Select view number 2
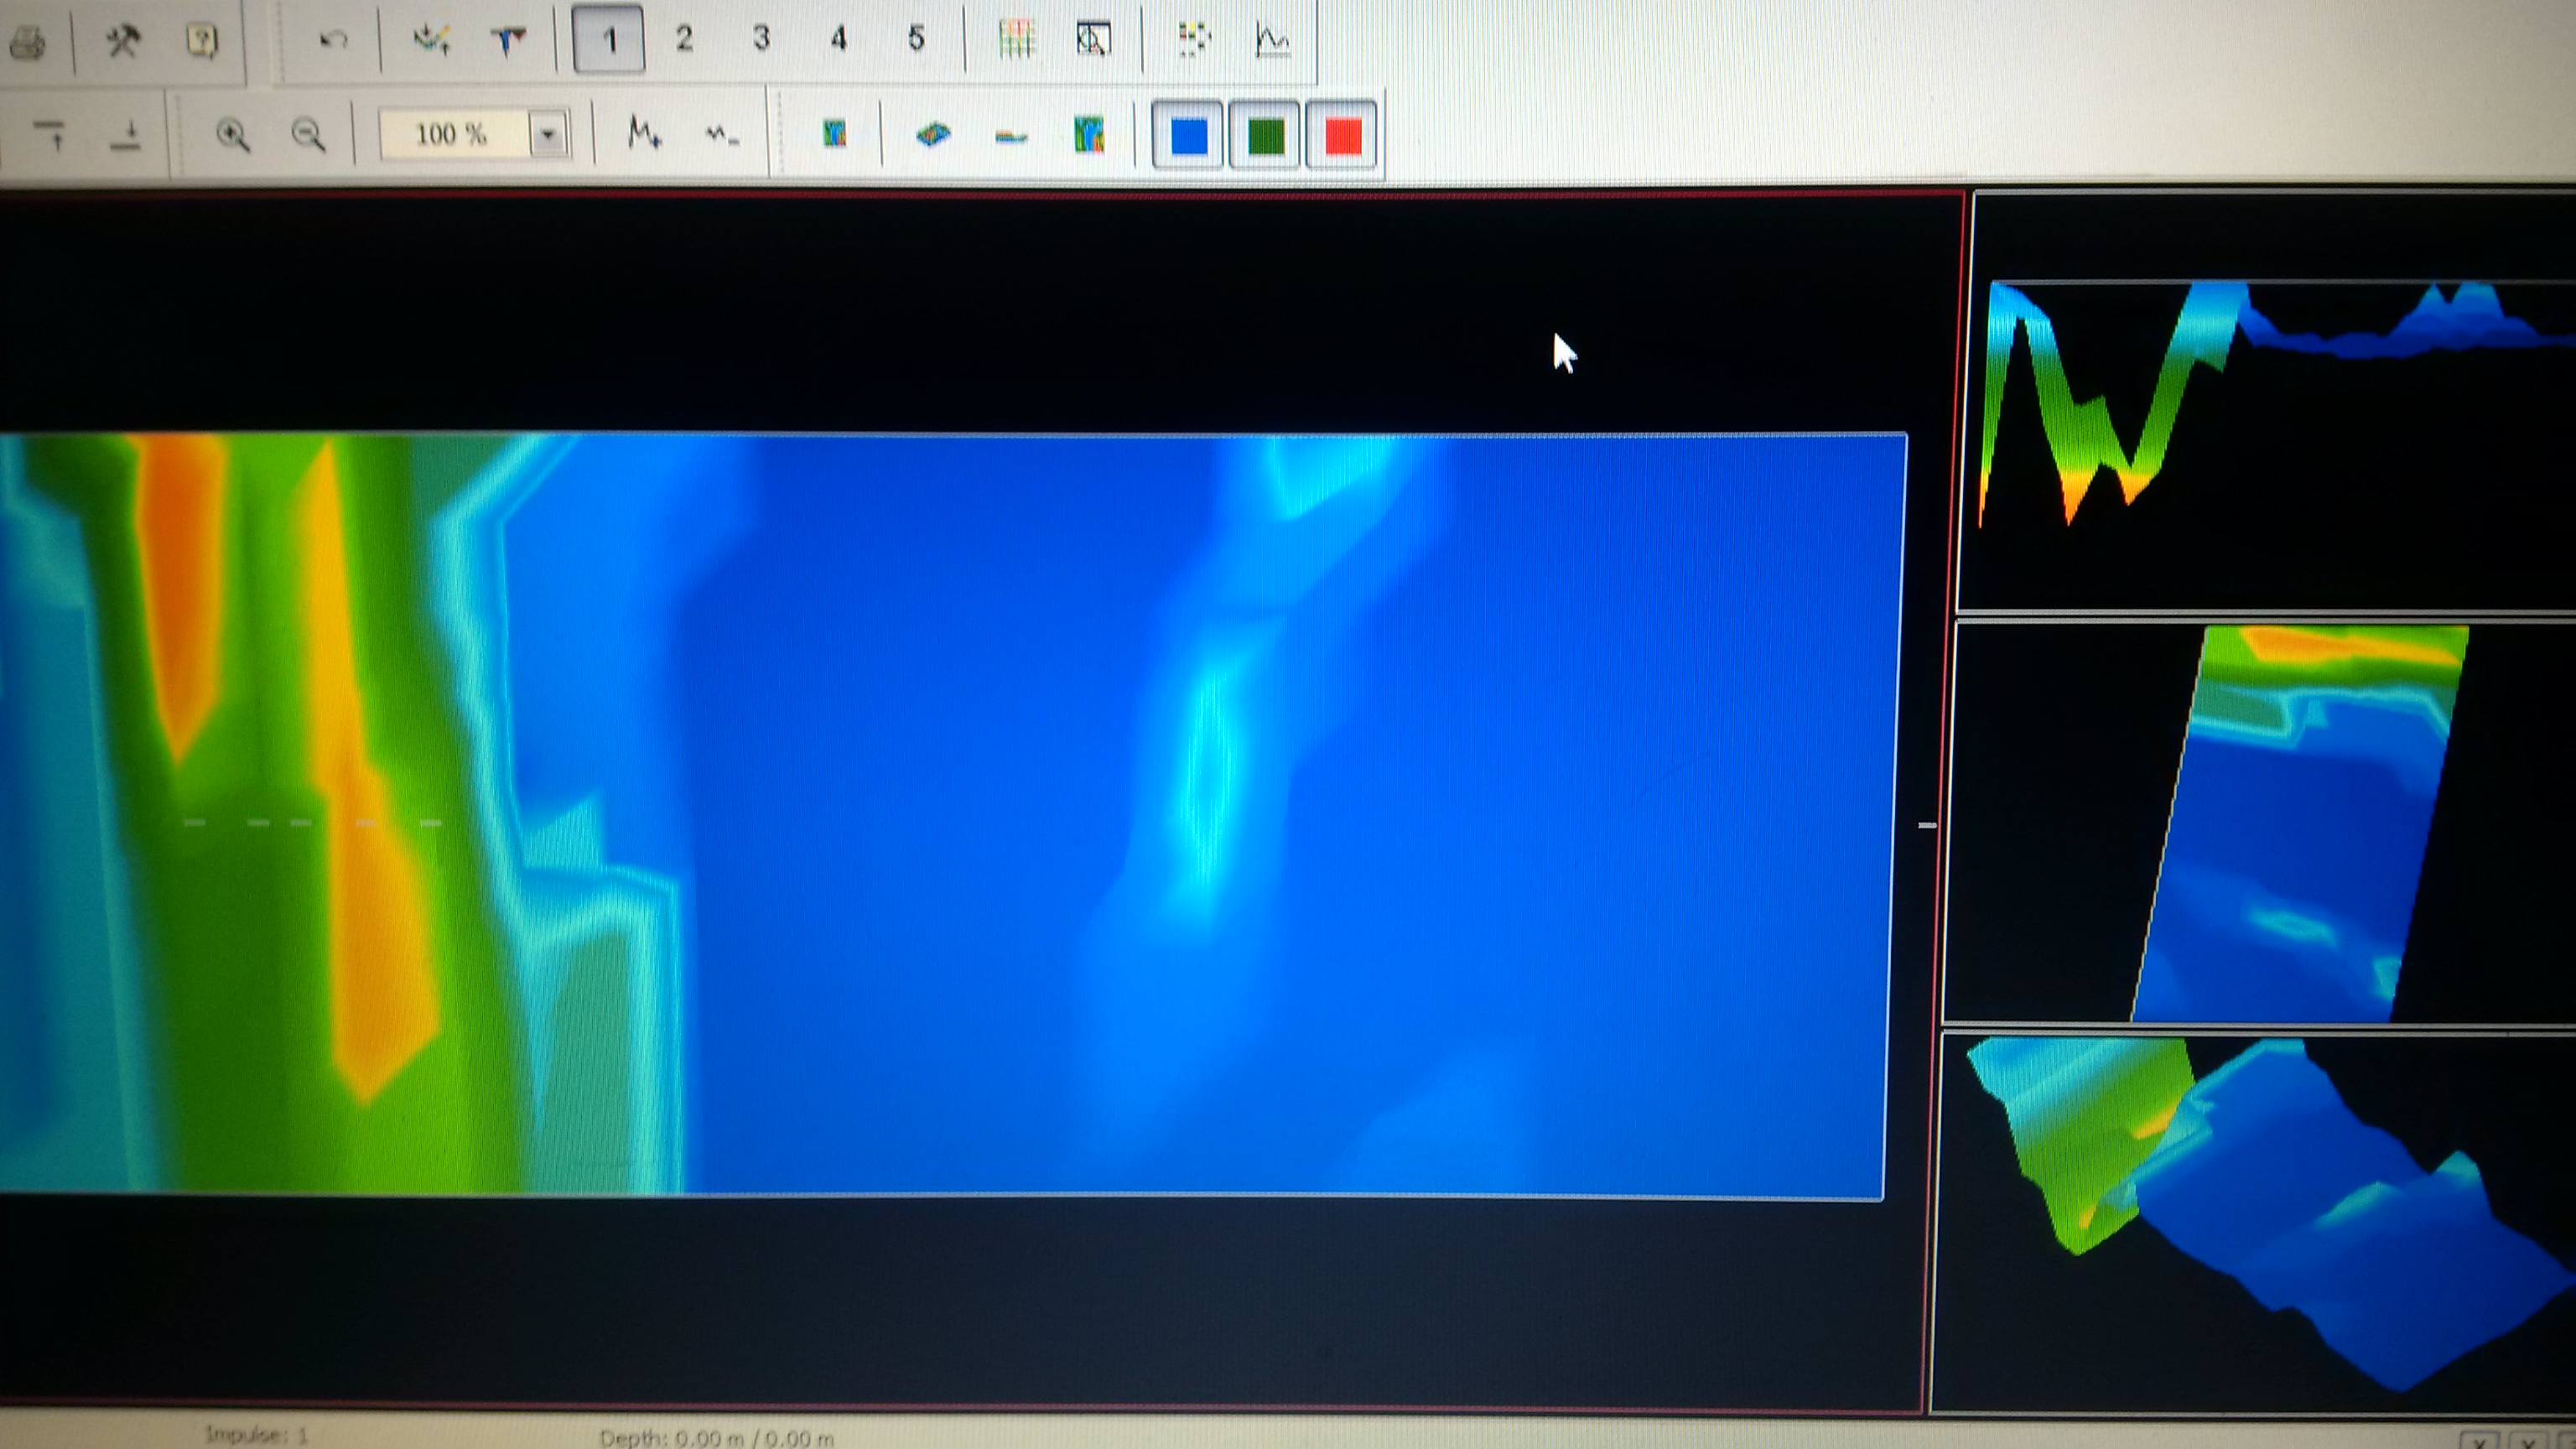This screenshot has height=1449, width=2576. [x=685, y=39]
